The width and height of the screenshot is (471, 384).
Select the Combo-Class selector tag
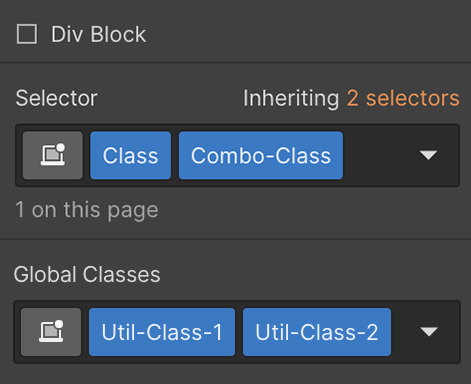pyautogui.click(x=261, y=155)
